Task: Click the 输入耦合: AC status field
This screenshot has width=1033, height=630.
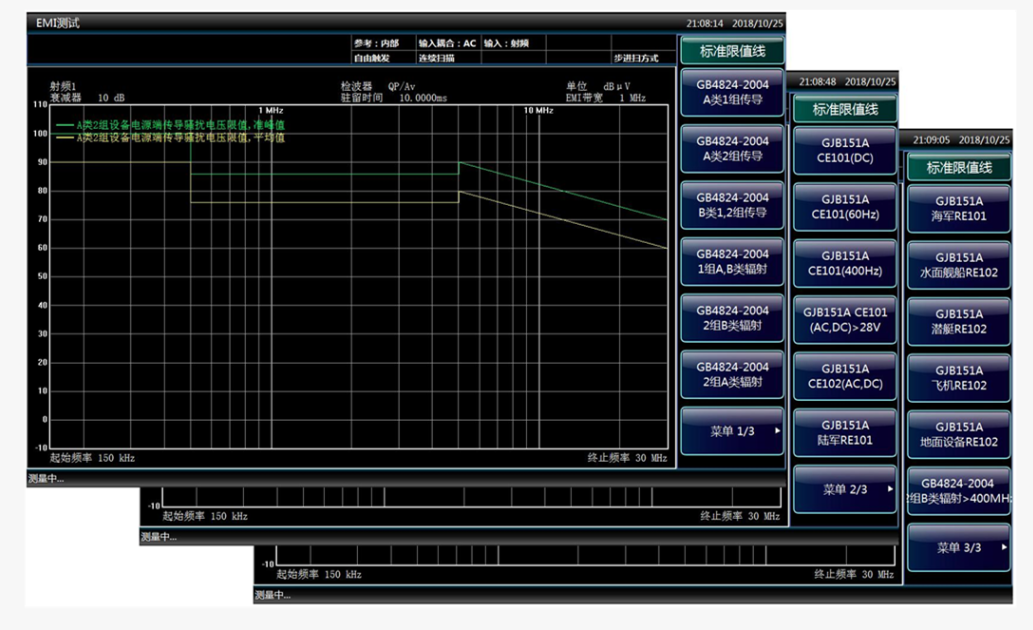Action: 447,44
